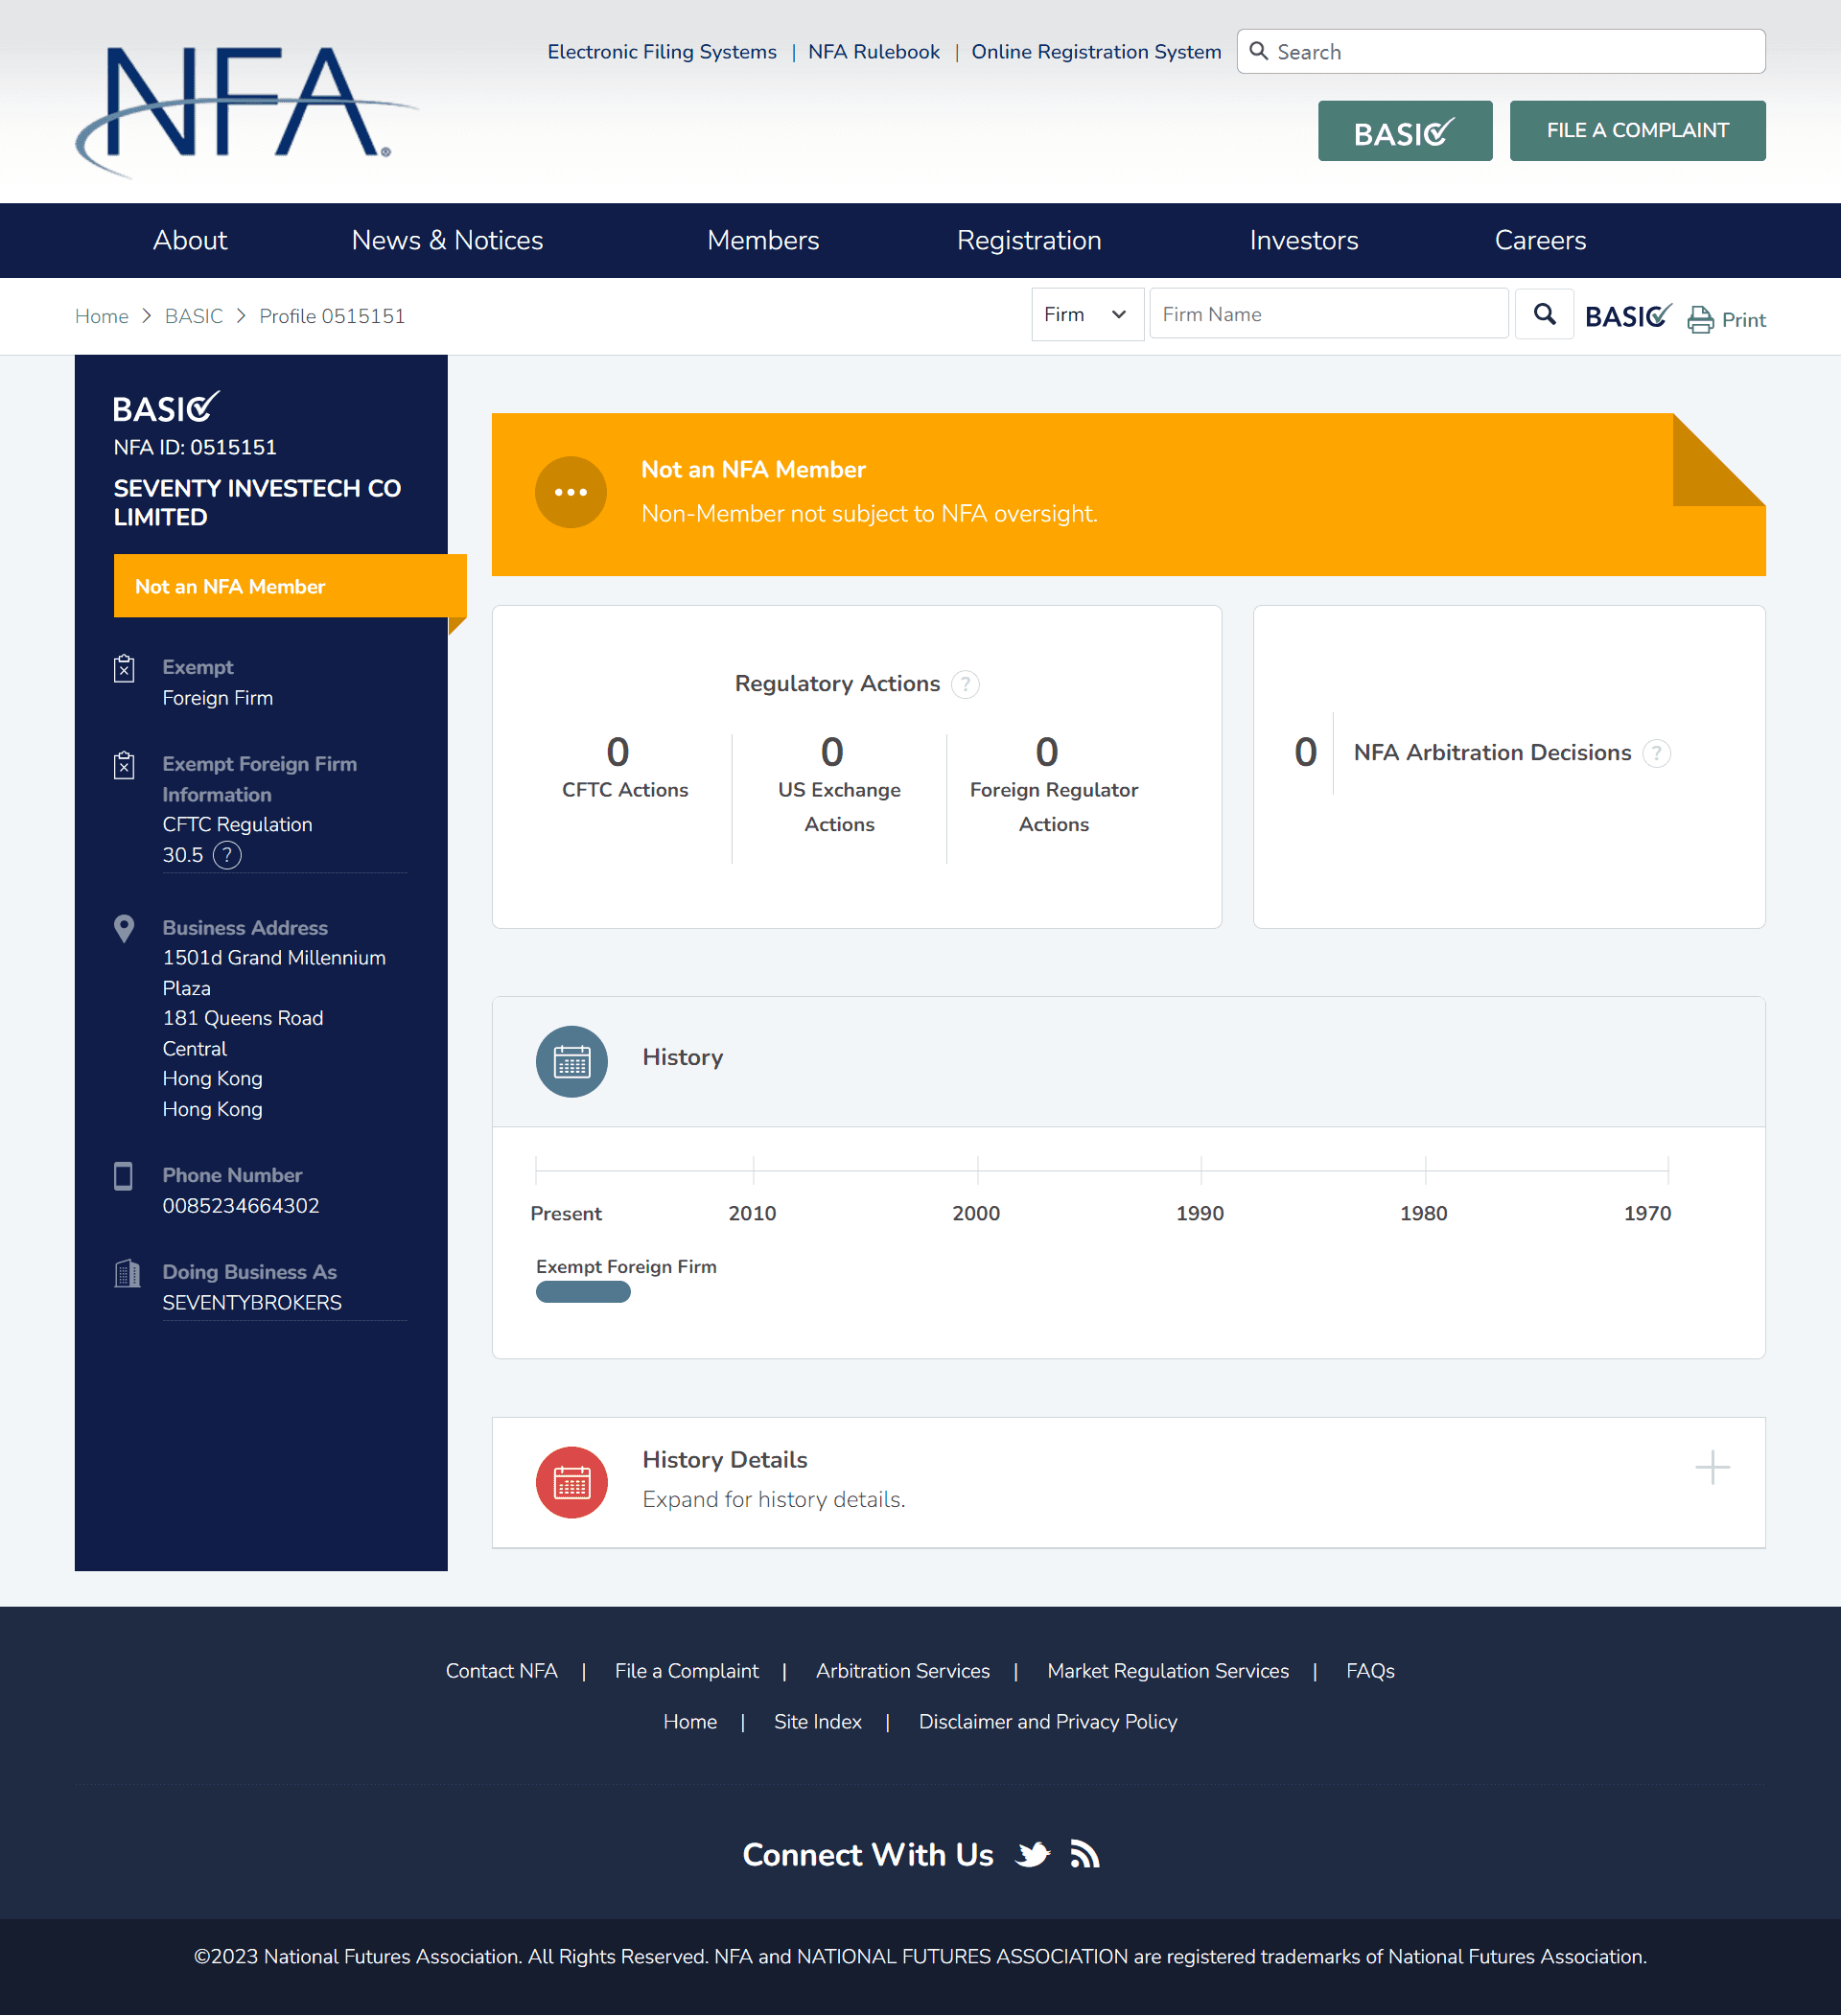
Task: Click the search magnifier icon in header
Action: (1261, 49)
